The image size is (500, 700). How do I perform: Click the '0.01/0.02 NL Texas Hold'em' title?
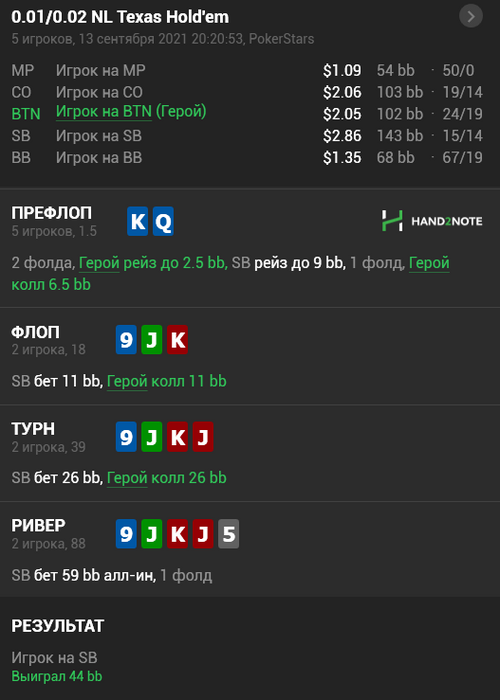120,17
